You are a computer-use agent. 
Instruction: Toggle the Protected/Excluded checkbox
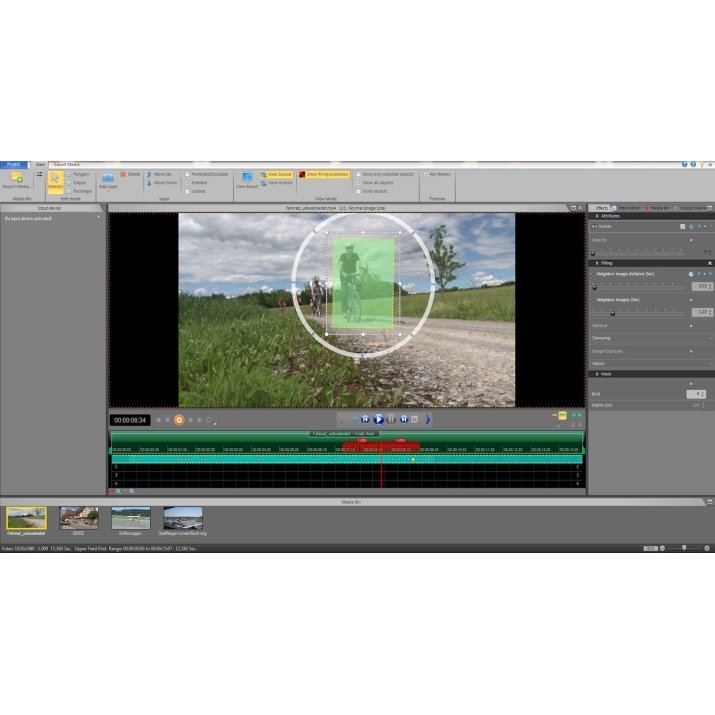(x=187, y=174)
